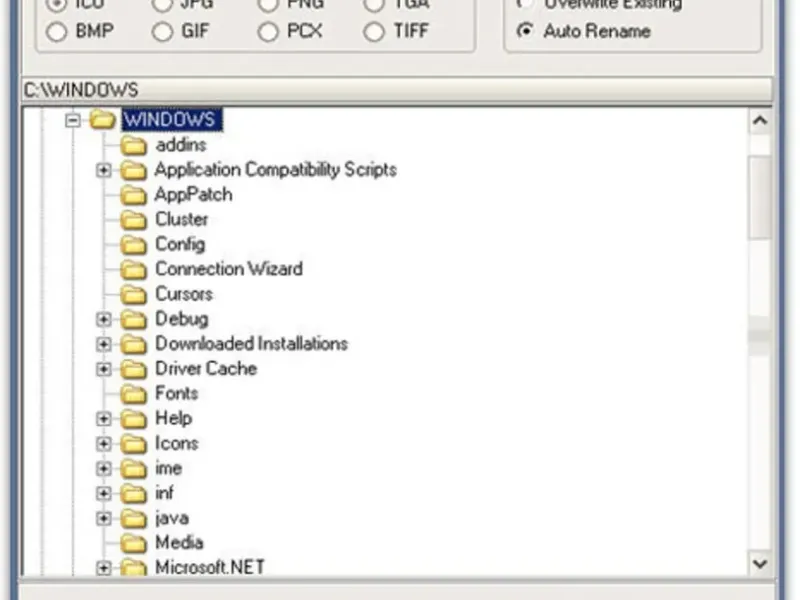
Task: Choose the TGA format radio button
Action: click(374, 5)
